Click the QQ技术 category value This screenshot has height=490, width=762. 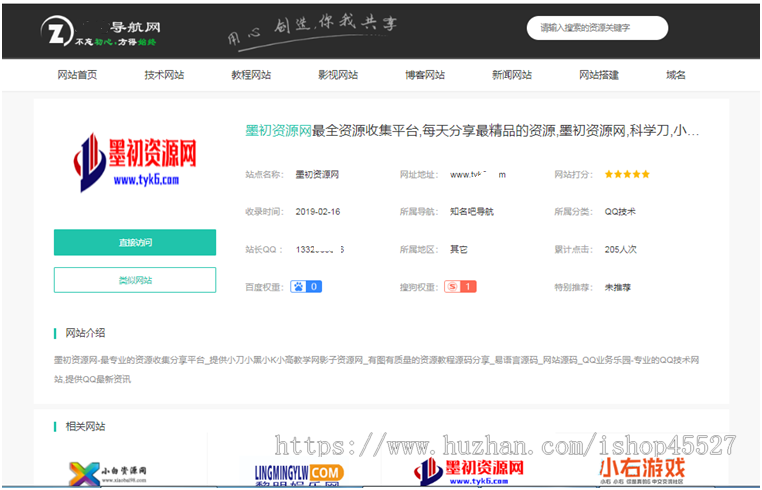coord(620,211)
